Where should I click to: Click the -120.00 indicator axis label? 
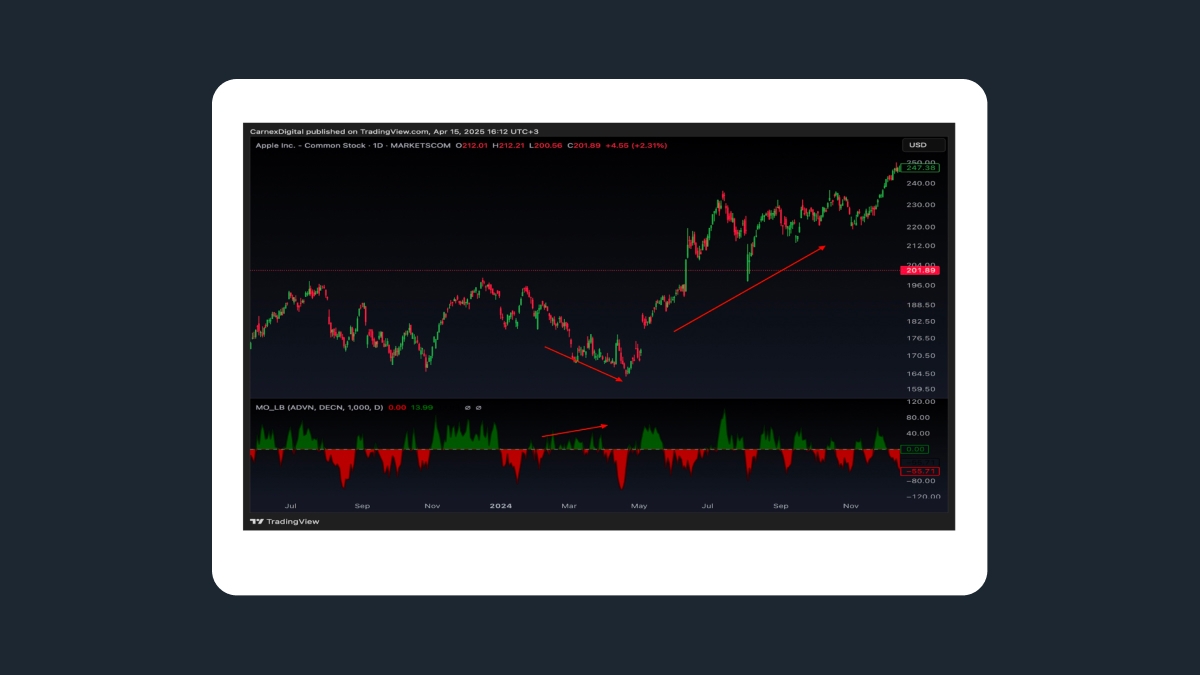point(921,495)
